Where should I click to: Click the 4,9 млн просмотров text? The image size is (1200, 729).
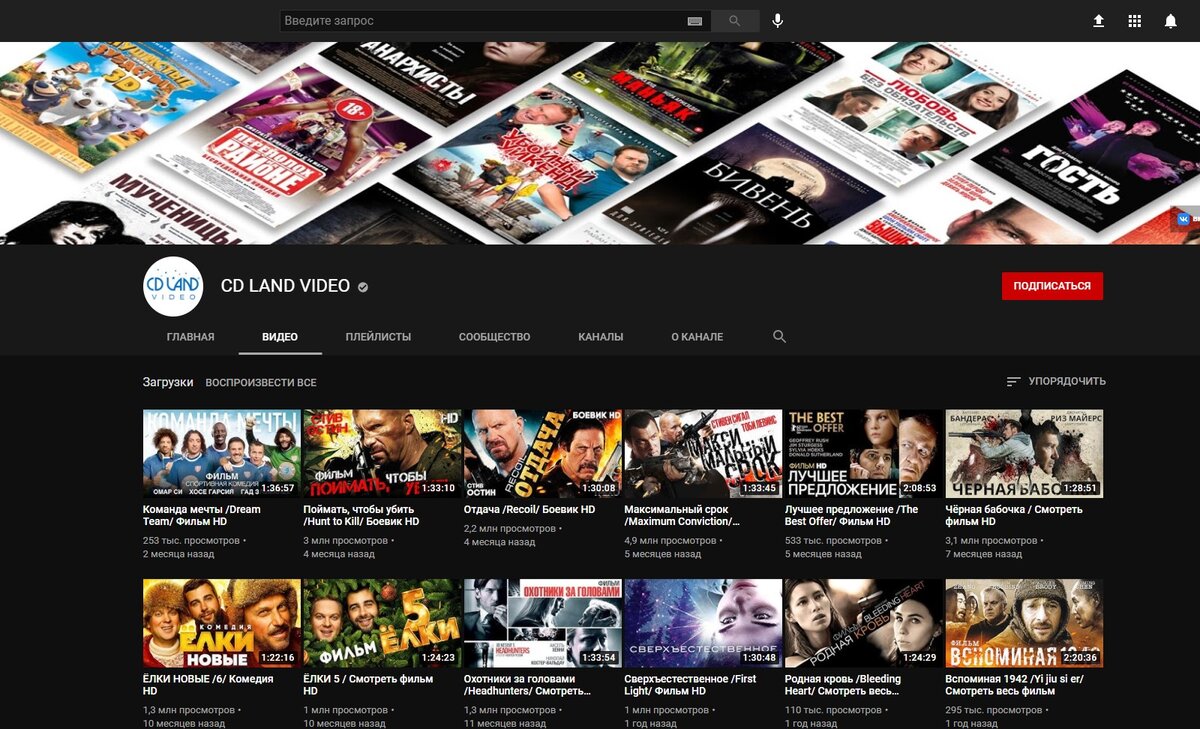coord(670,540)
